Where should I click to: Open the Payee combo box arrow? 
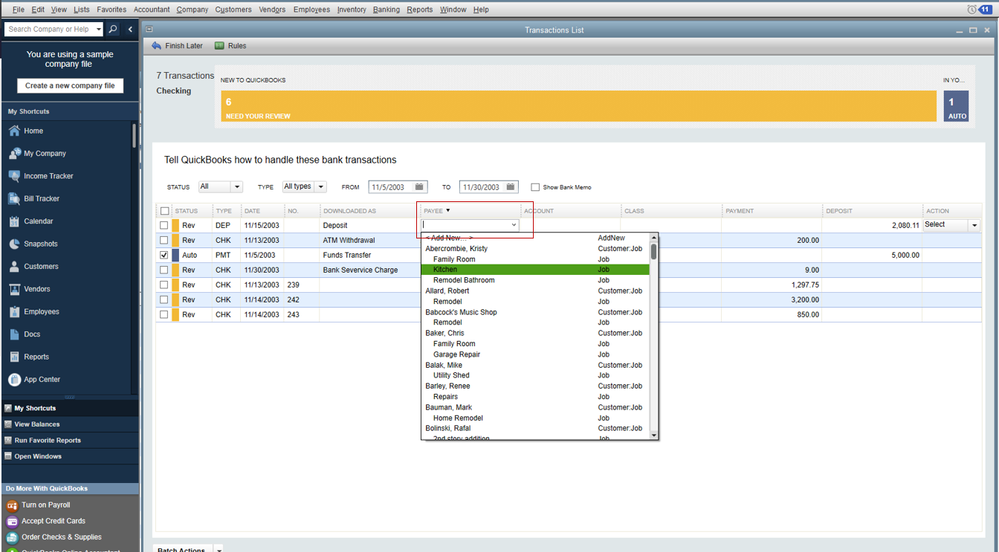[x=514, y=225]
